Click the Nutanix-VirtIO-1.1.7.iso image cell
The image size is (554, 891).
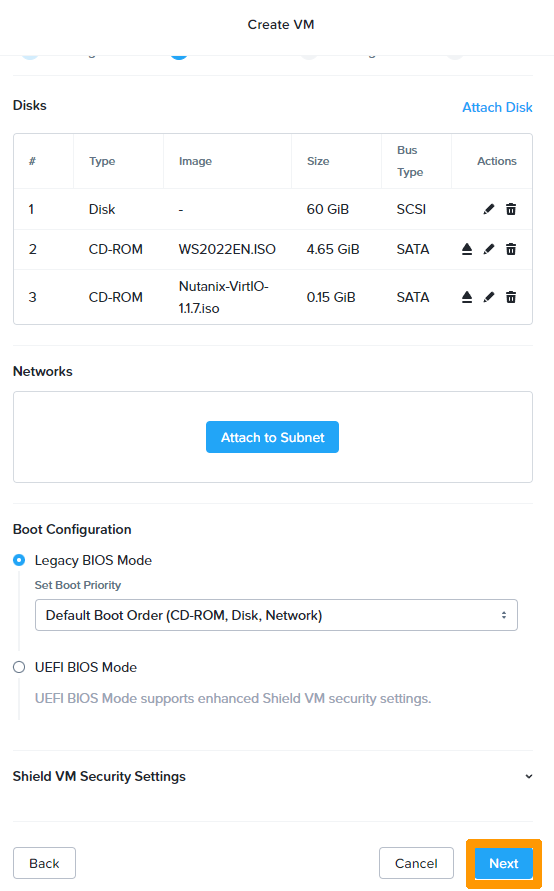coord(223,297)
